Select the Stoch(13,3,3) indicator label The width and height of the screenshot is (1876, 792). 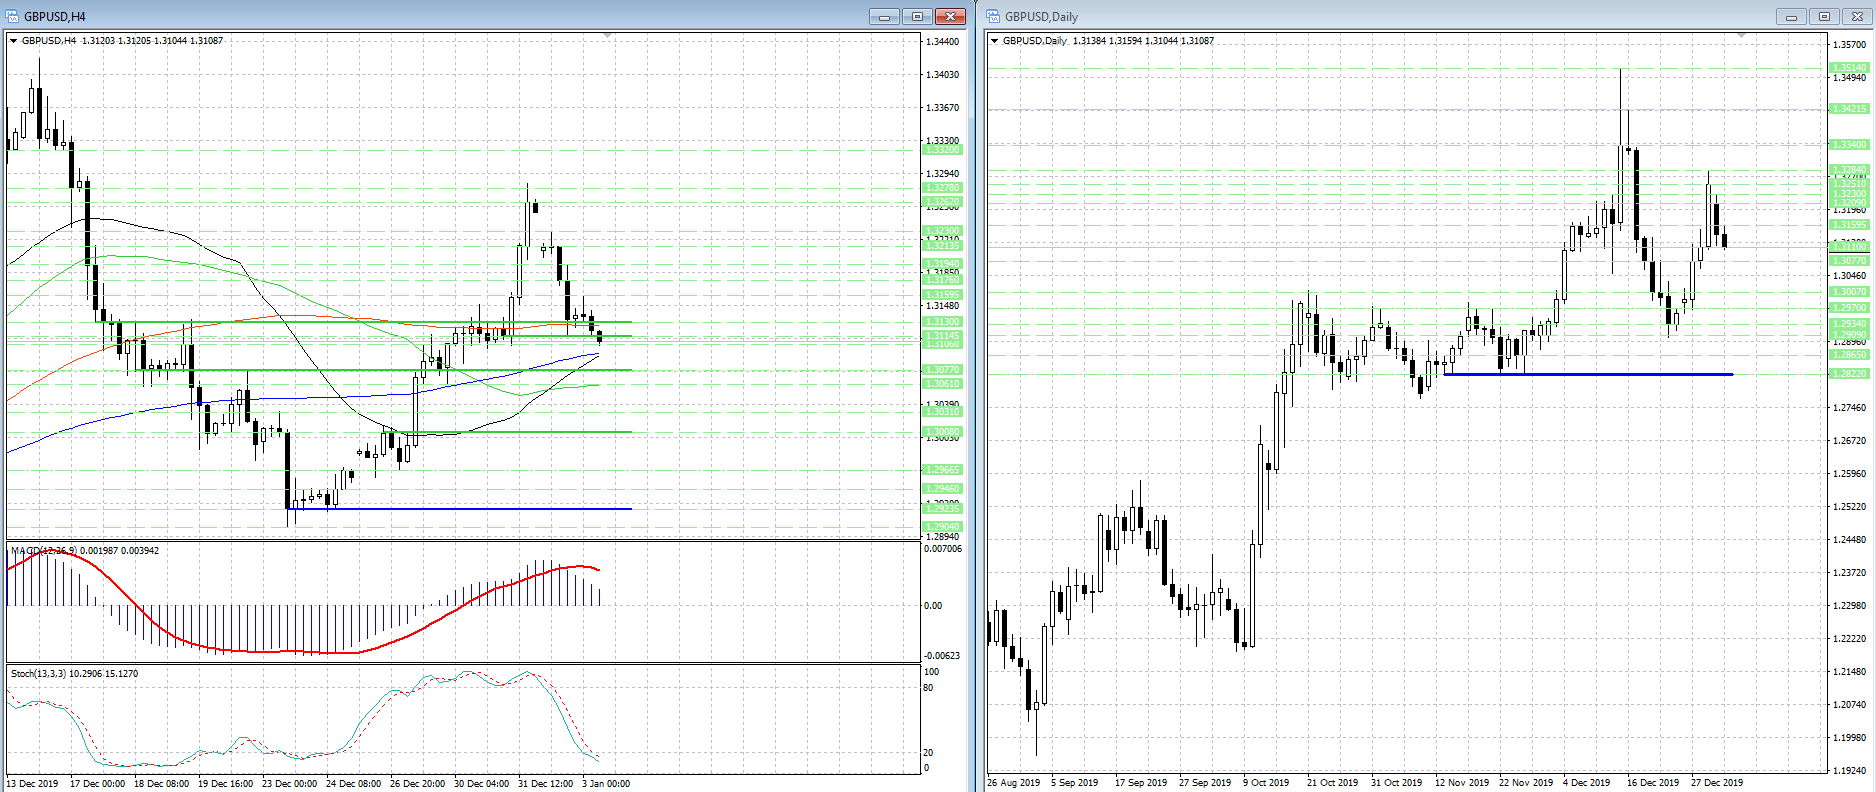(x=39, y=673)
